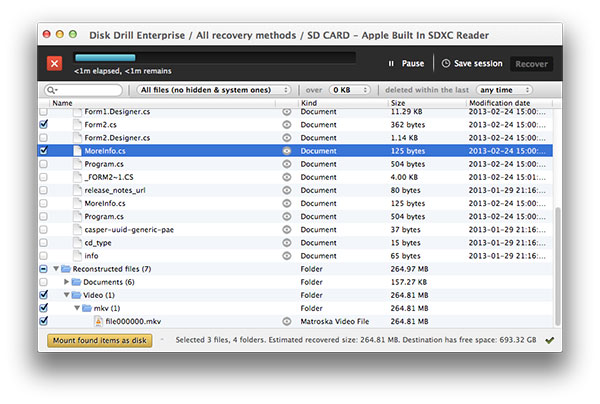The image size is (600, 404).
Task: Click the green checkmark status icon
Action: coord(549,340)
